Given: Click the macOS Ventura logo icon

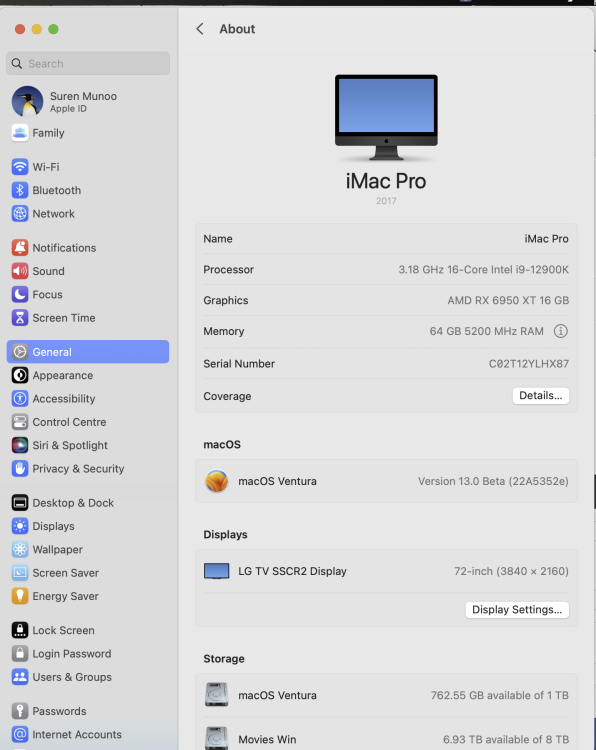Looking at the screenshot, I should pos(217,481).
